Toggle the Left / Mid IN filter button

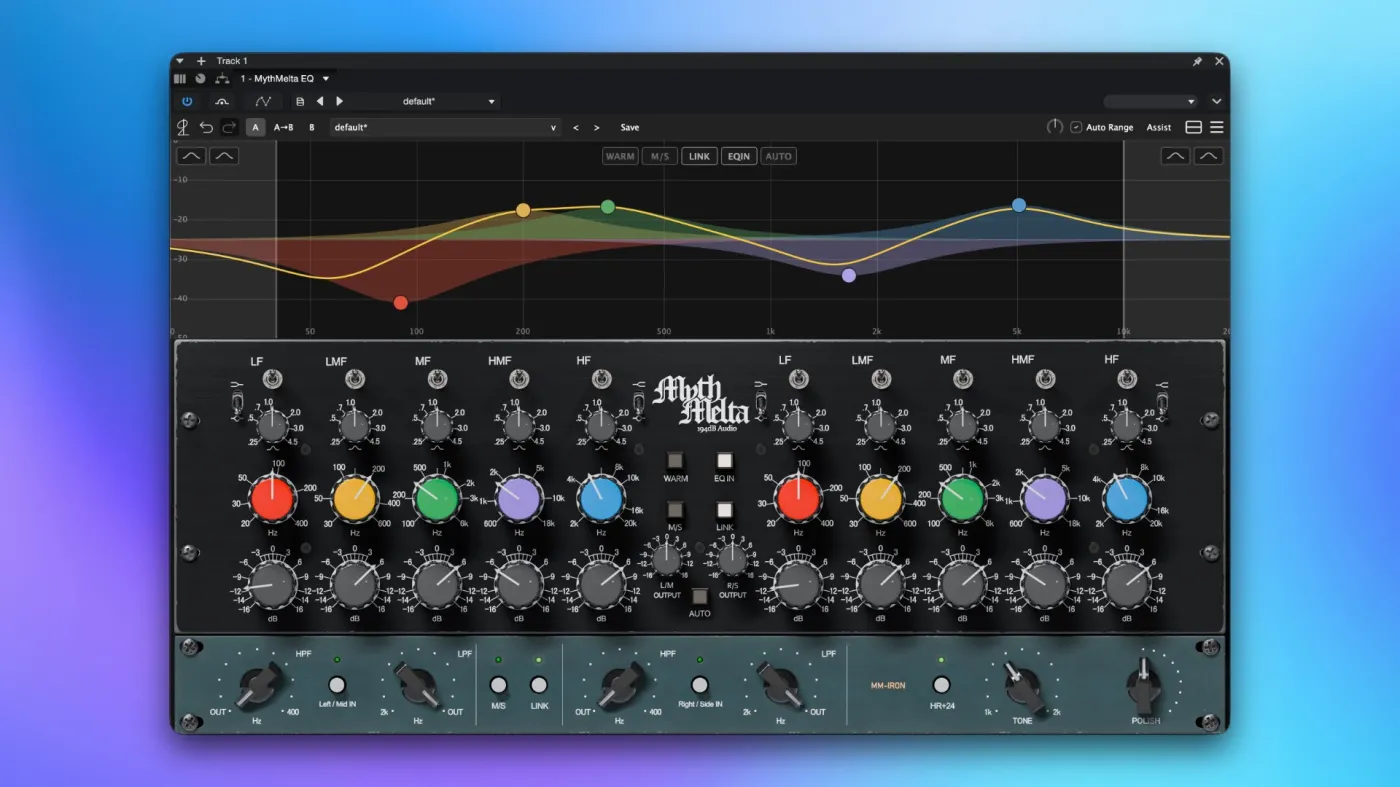pyautogui.click(x=337, y=685)
